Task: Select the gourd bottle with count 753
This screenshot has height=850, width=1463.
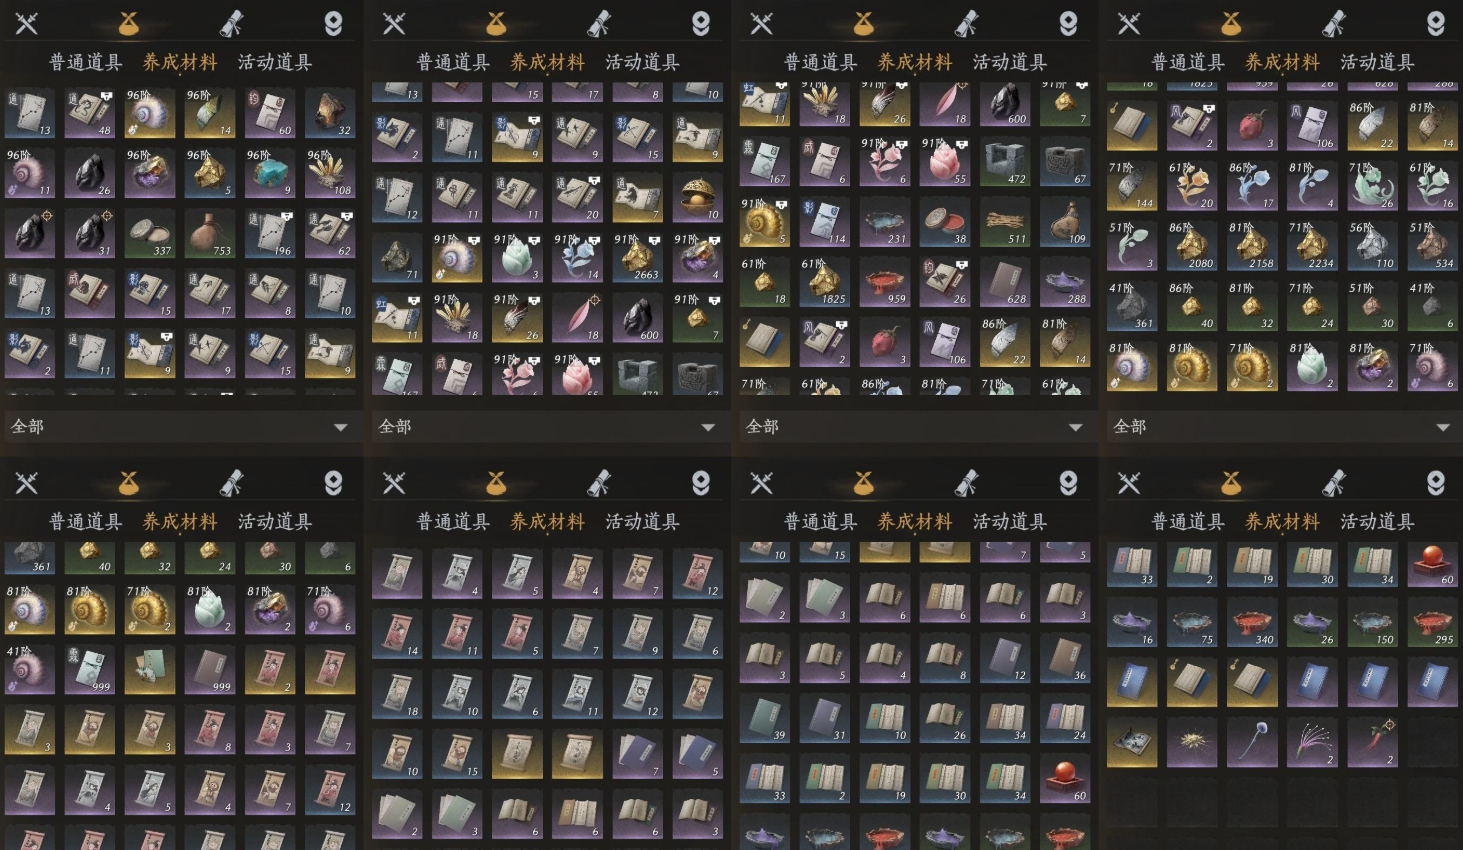Action: (210, 233)
